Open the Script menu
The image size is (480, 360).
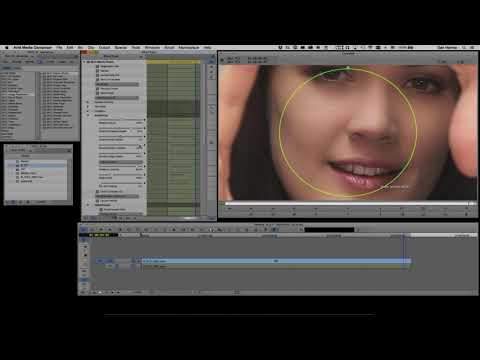(169, 48)
